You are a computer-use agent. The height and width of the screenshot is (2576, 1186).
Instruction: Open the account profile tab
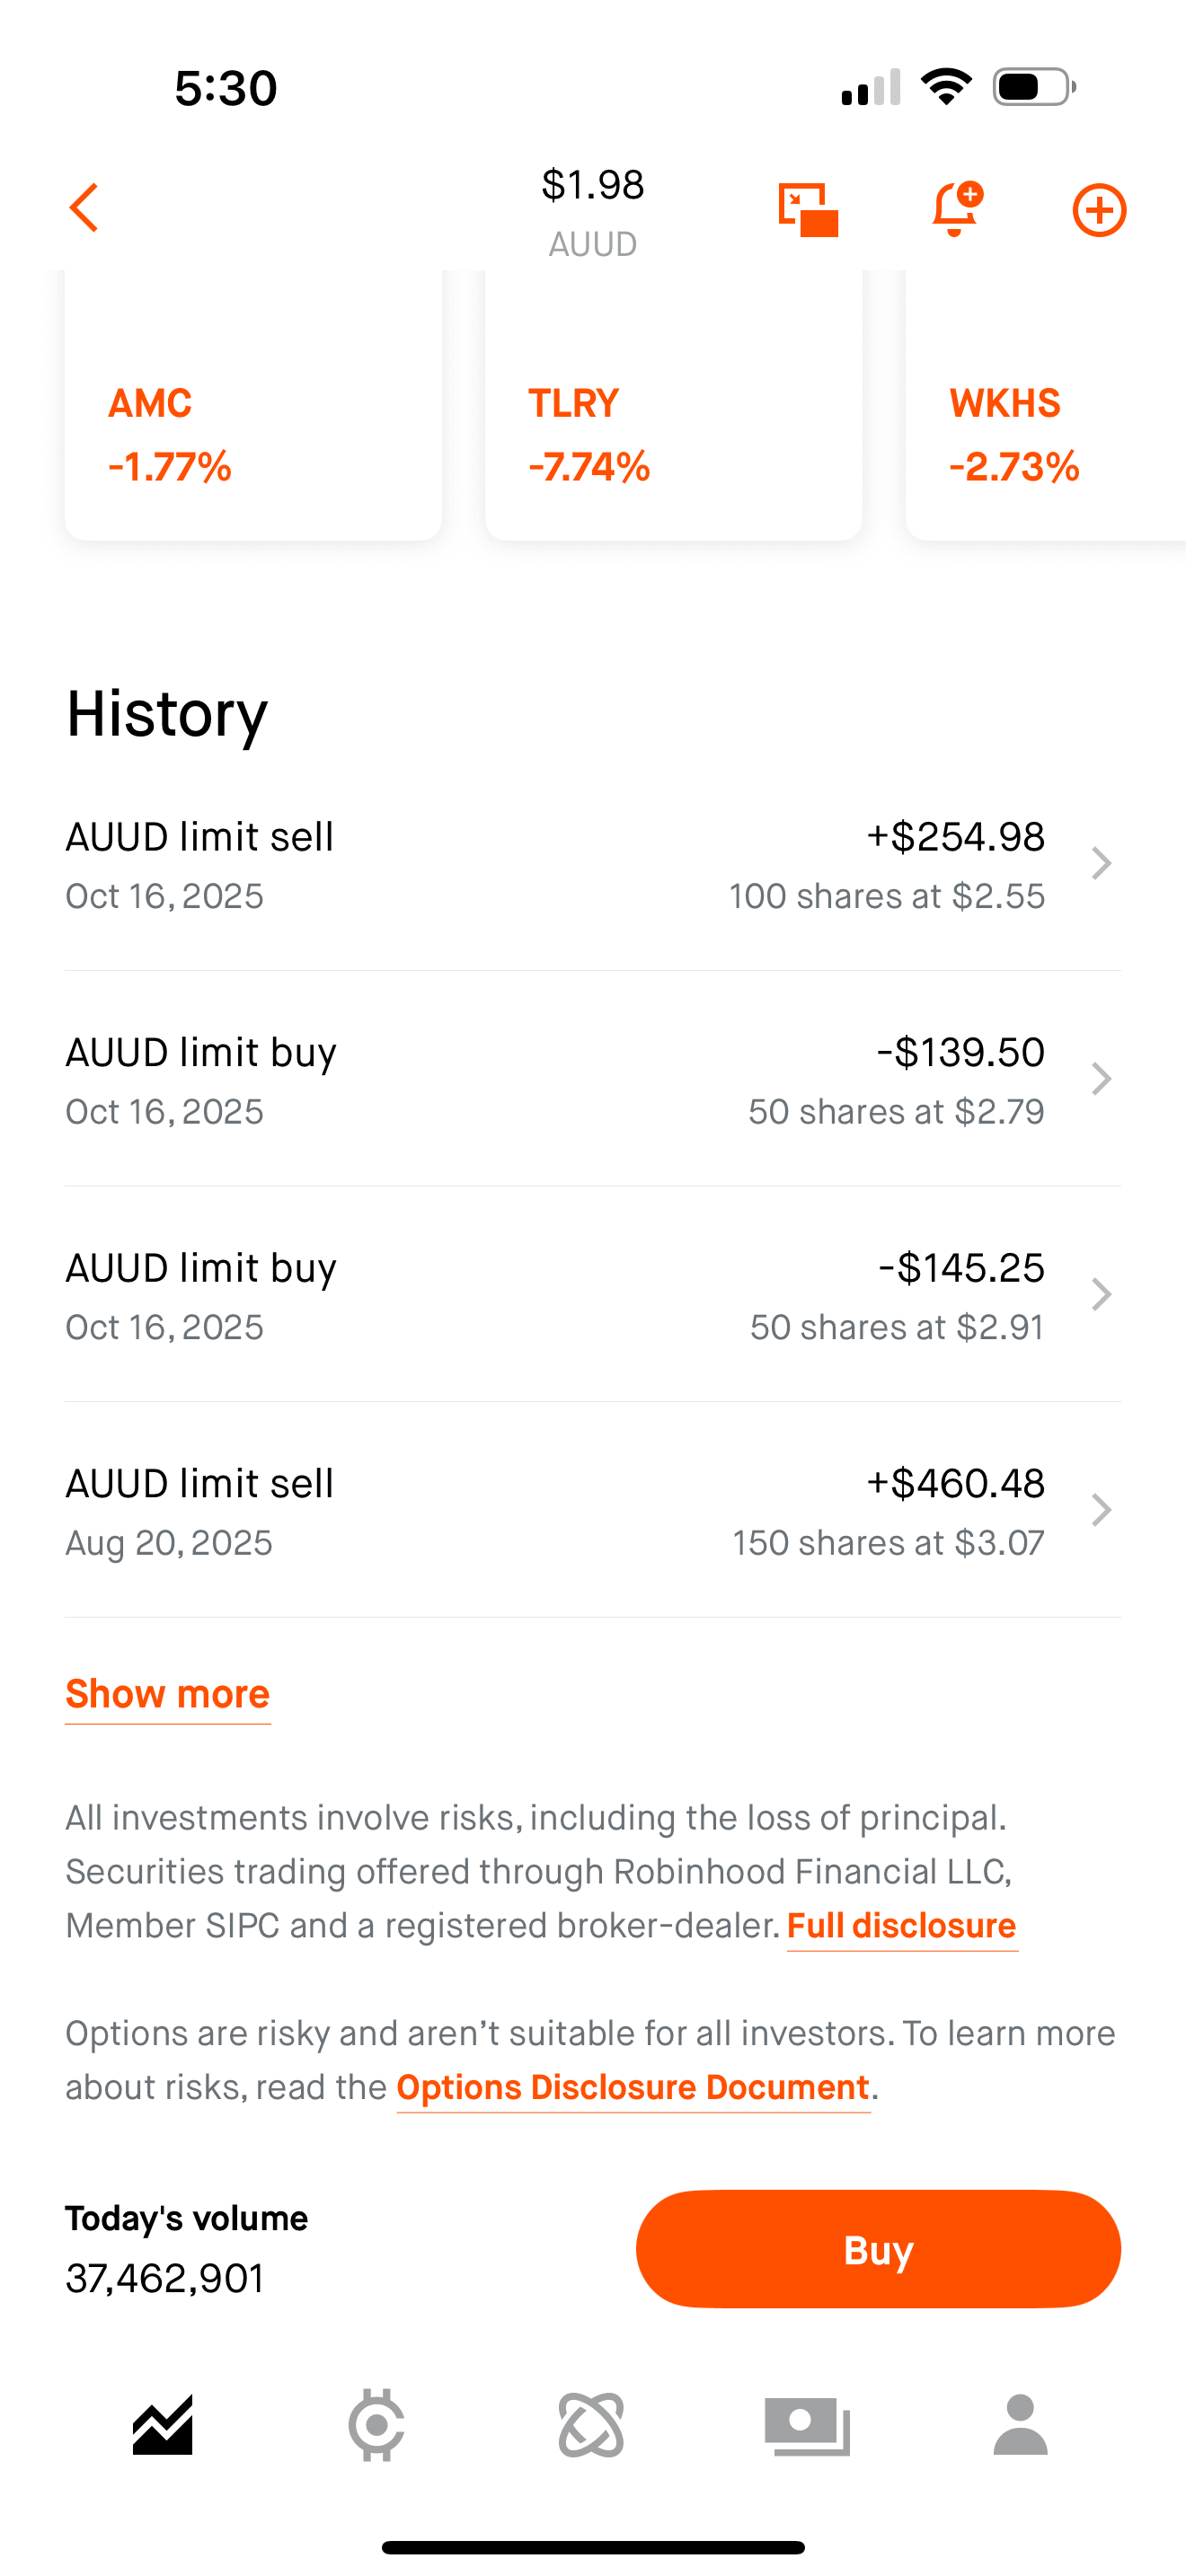(1020, 2425)
